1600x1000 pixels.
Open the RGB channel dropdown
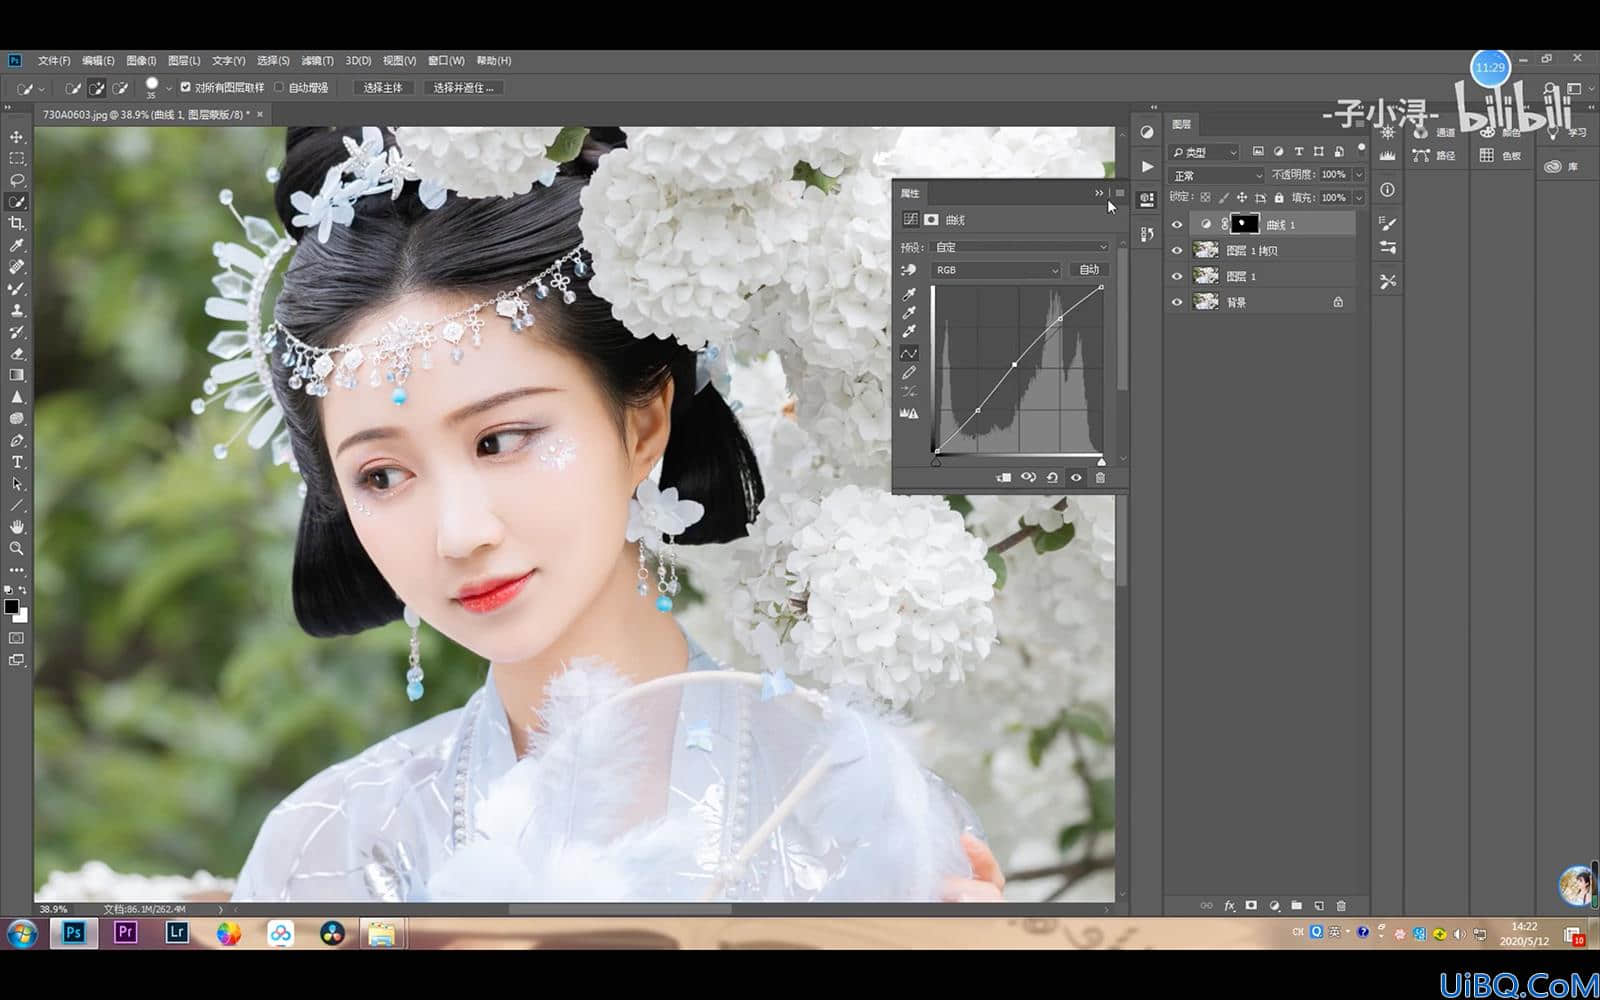[996, 270]
